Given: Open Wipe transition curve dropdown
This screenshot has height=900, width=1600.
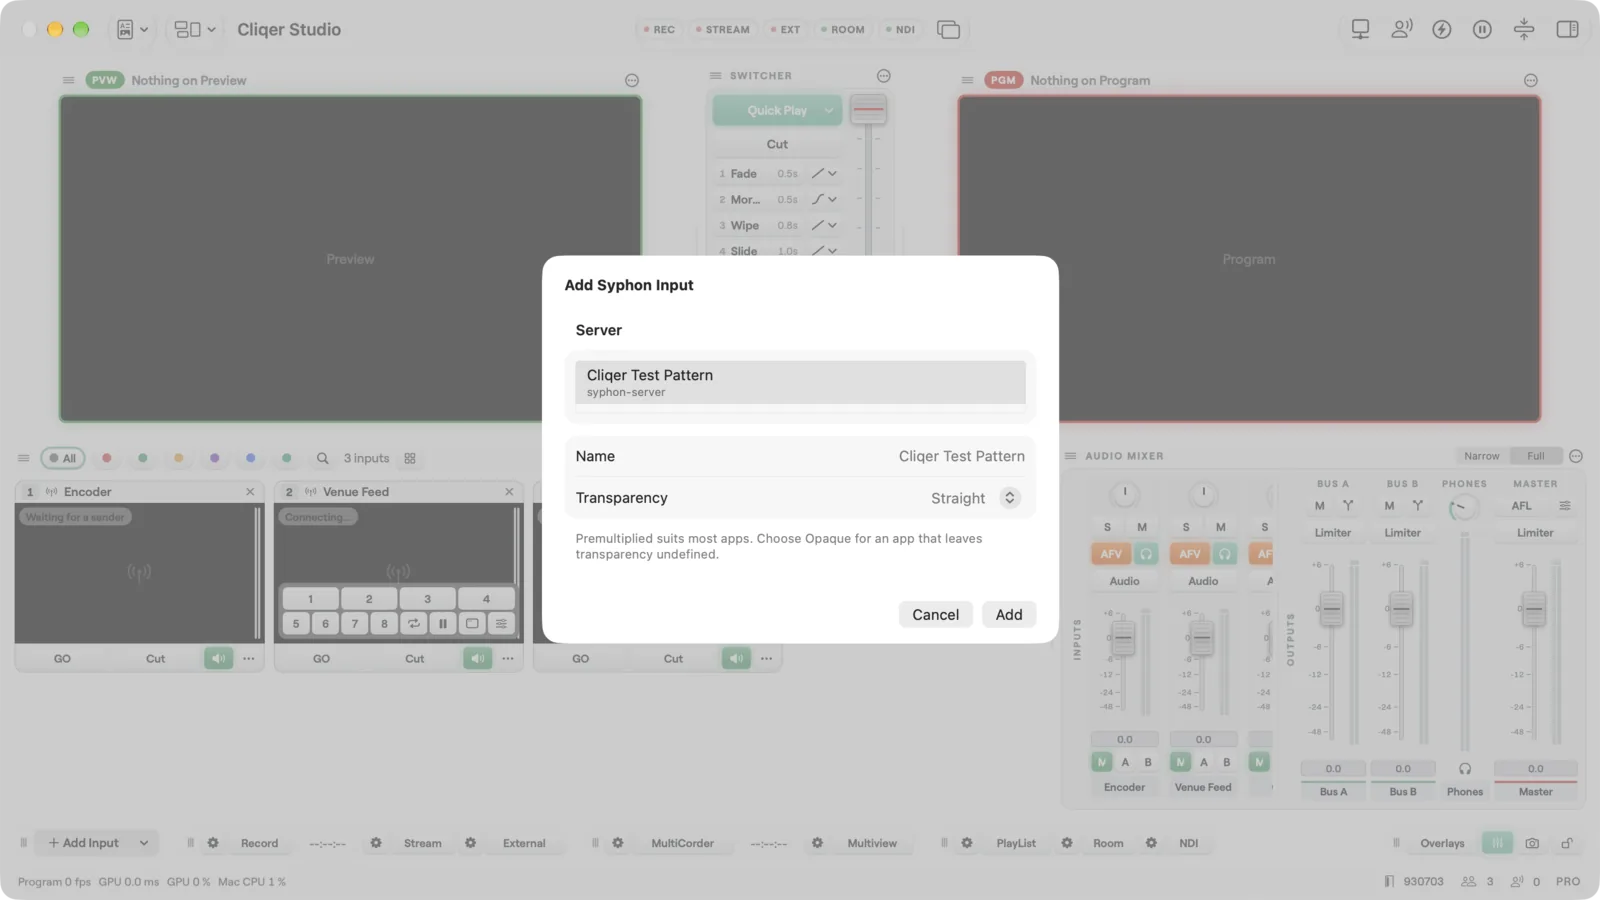Looking at the screenshot, I should point(825,226).
